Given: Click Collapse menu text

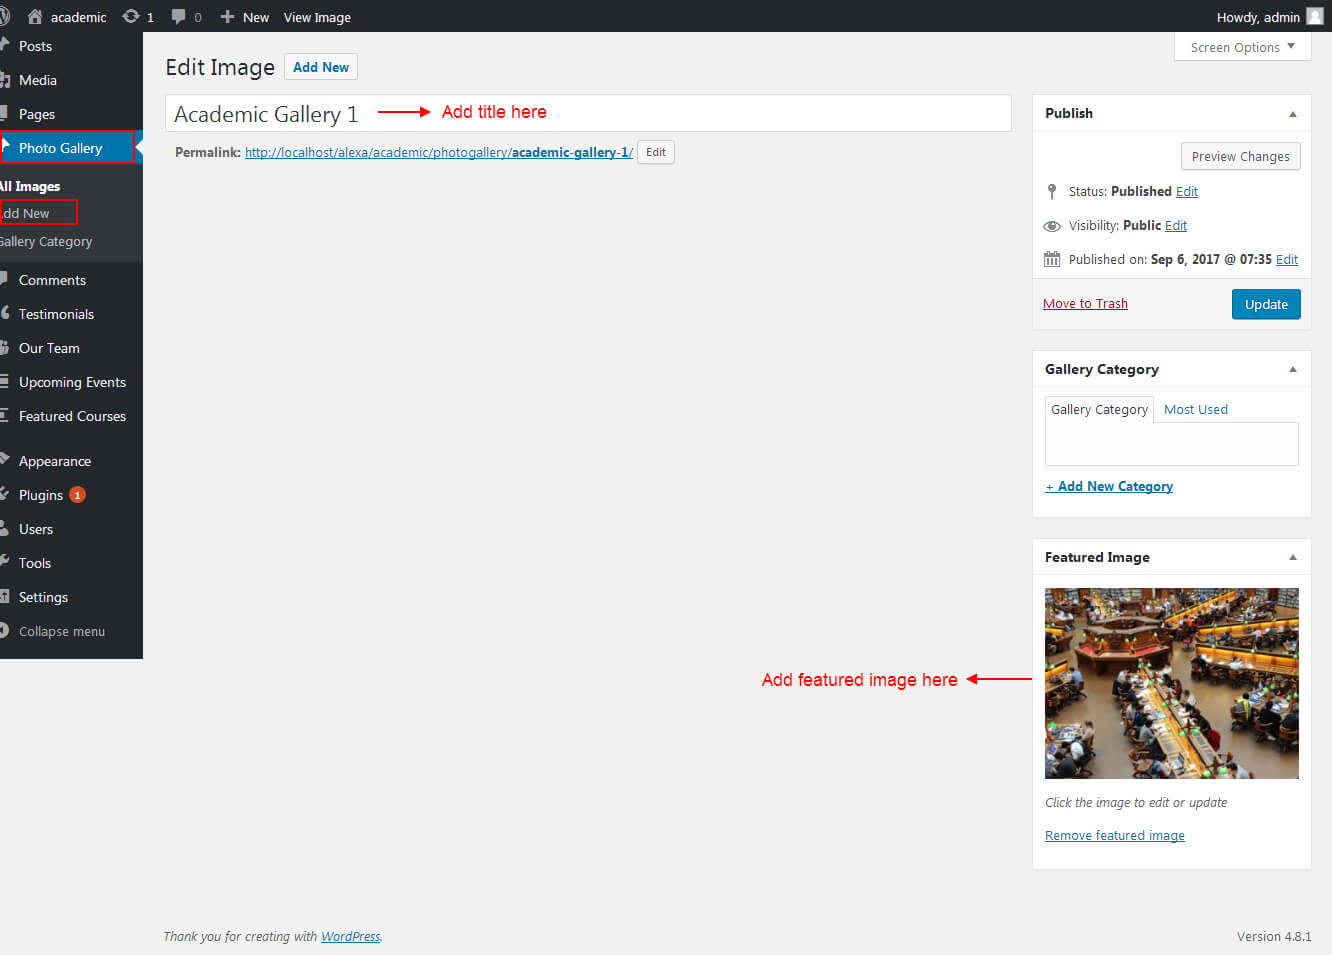Looking at the screenshot, I should pyautogui.click(x=62, y=631).
